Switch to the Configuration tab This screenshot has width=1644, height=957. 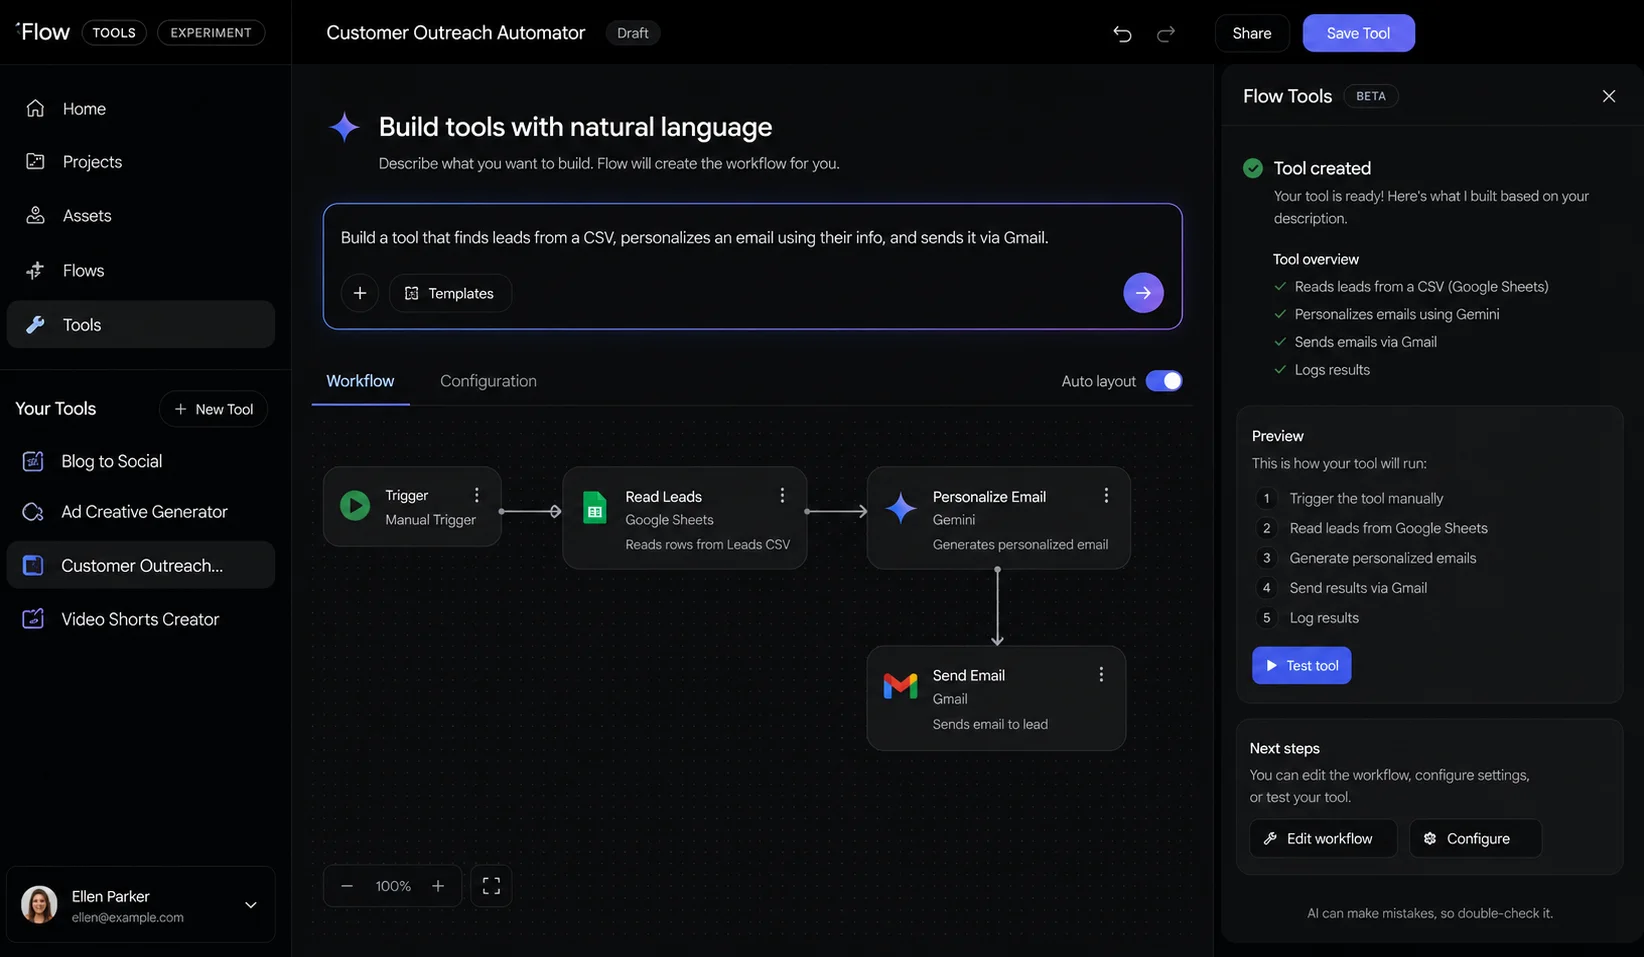(488, 381)
